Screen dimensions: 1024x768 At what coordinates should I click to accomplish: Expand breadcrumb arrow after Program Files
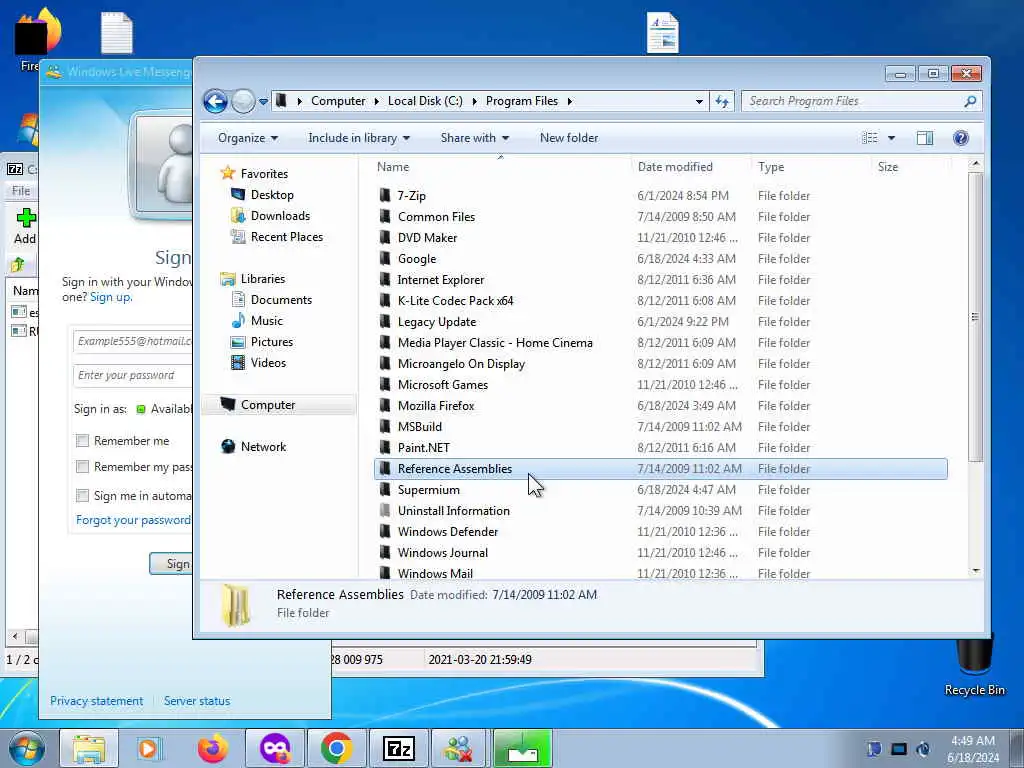click(570, 101)
